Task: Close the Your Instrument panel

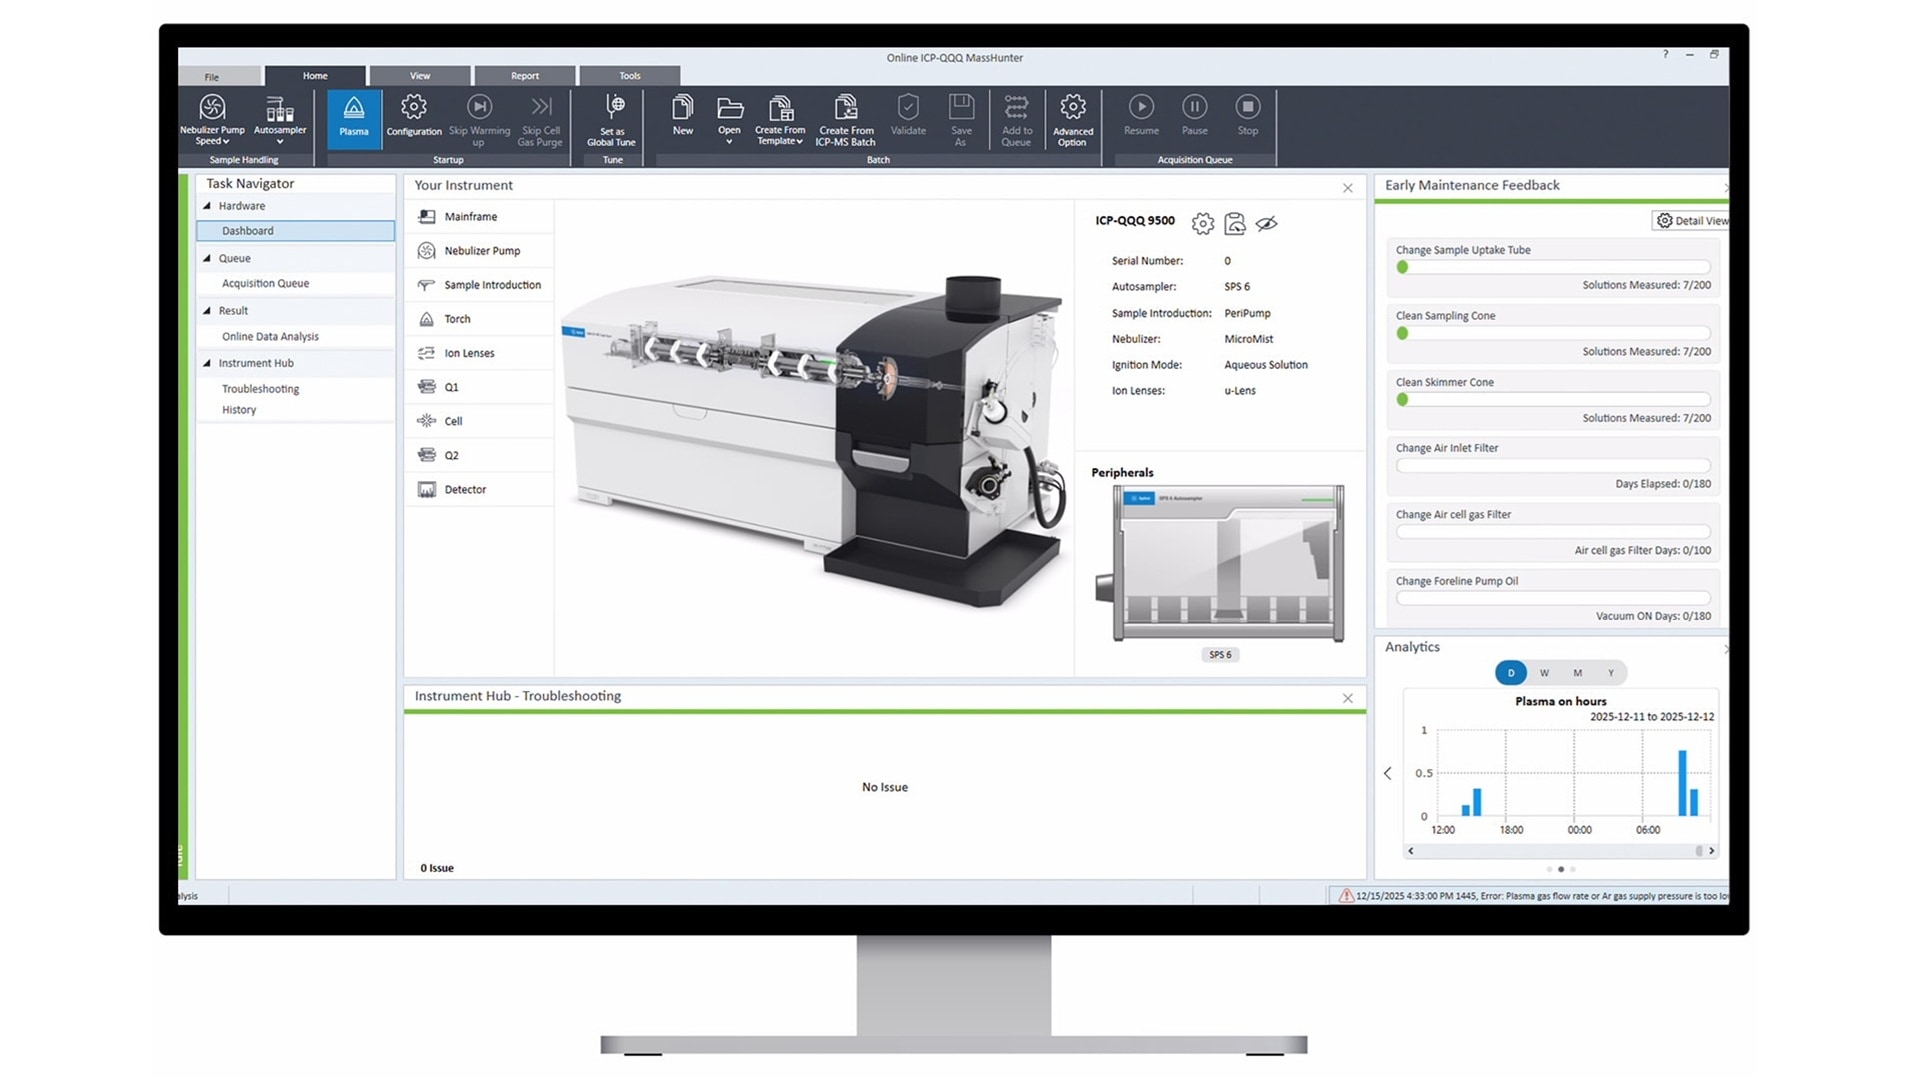Action: point(1348,188)
